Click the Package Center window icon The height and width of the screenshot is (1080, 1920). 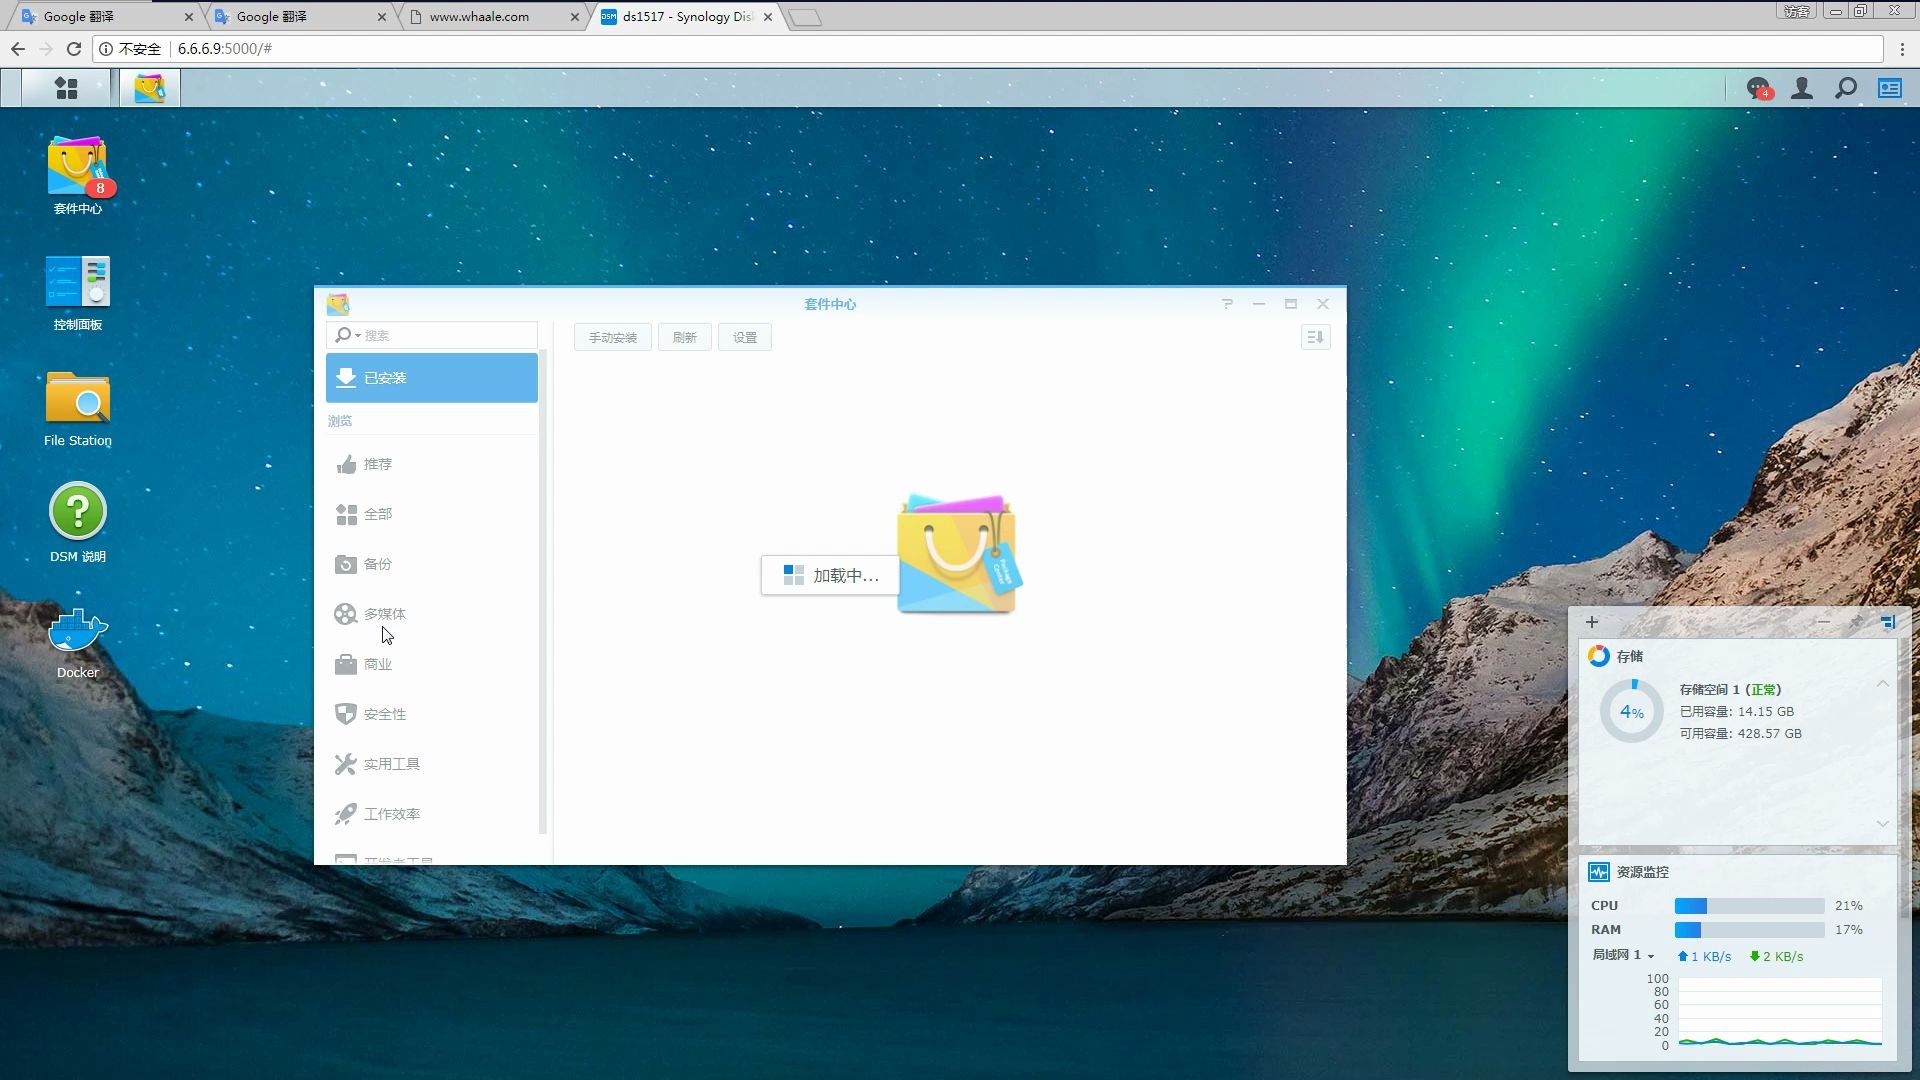[x=338, y=304]
